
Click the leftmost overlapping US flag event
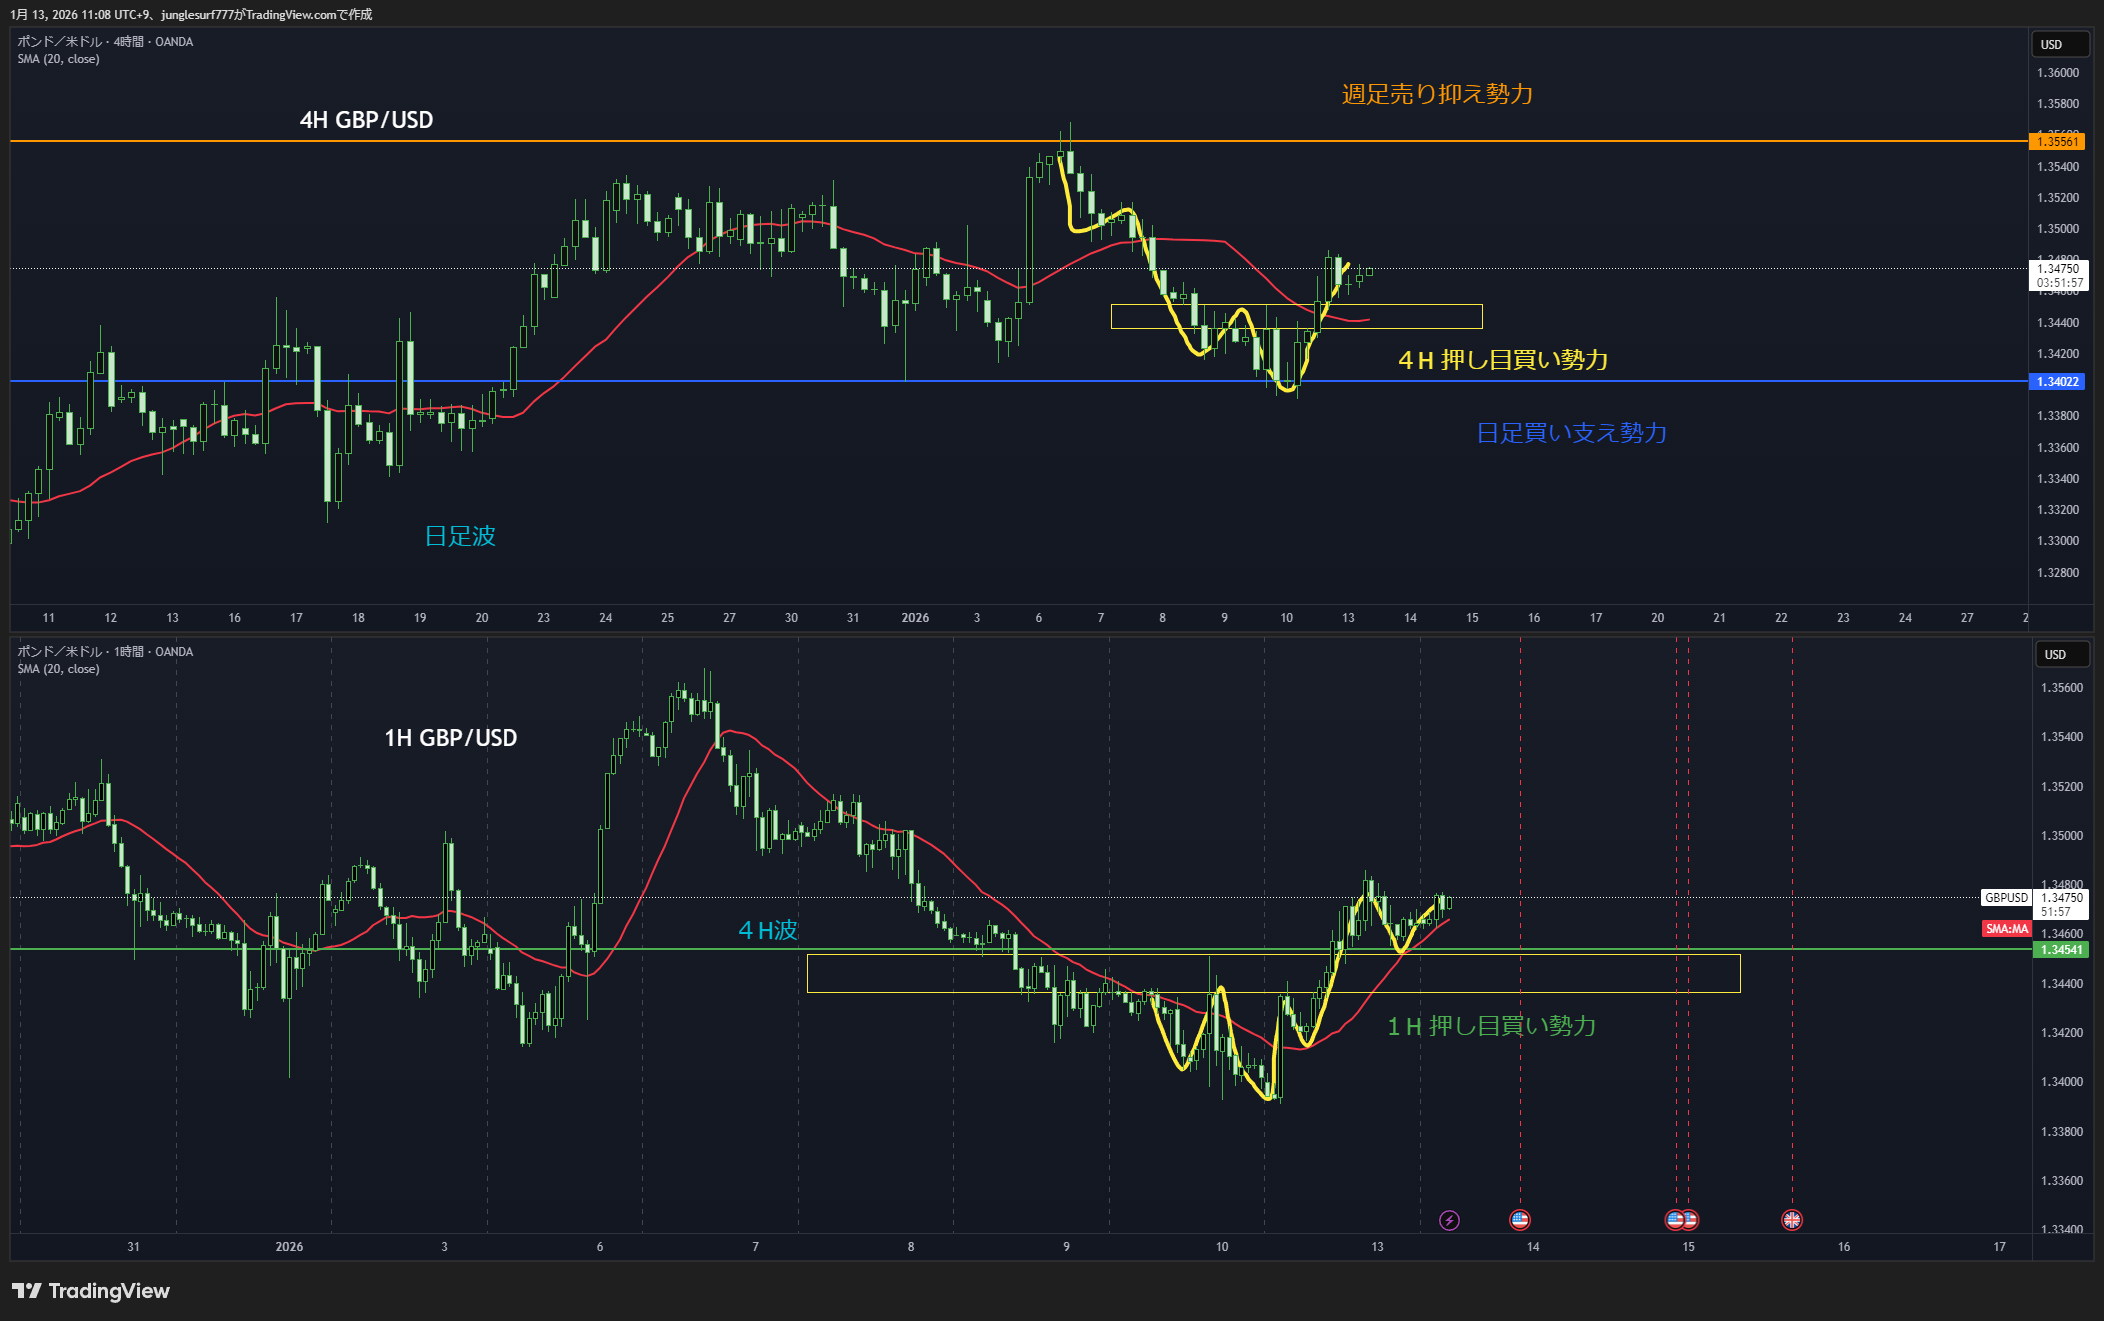pos(1673,1220)
